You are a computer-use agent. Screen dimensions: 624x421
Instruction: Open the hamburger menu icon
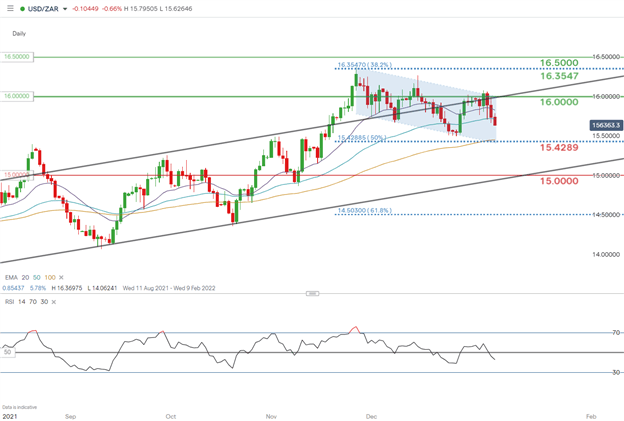coord(10,8)
